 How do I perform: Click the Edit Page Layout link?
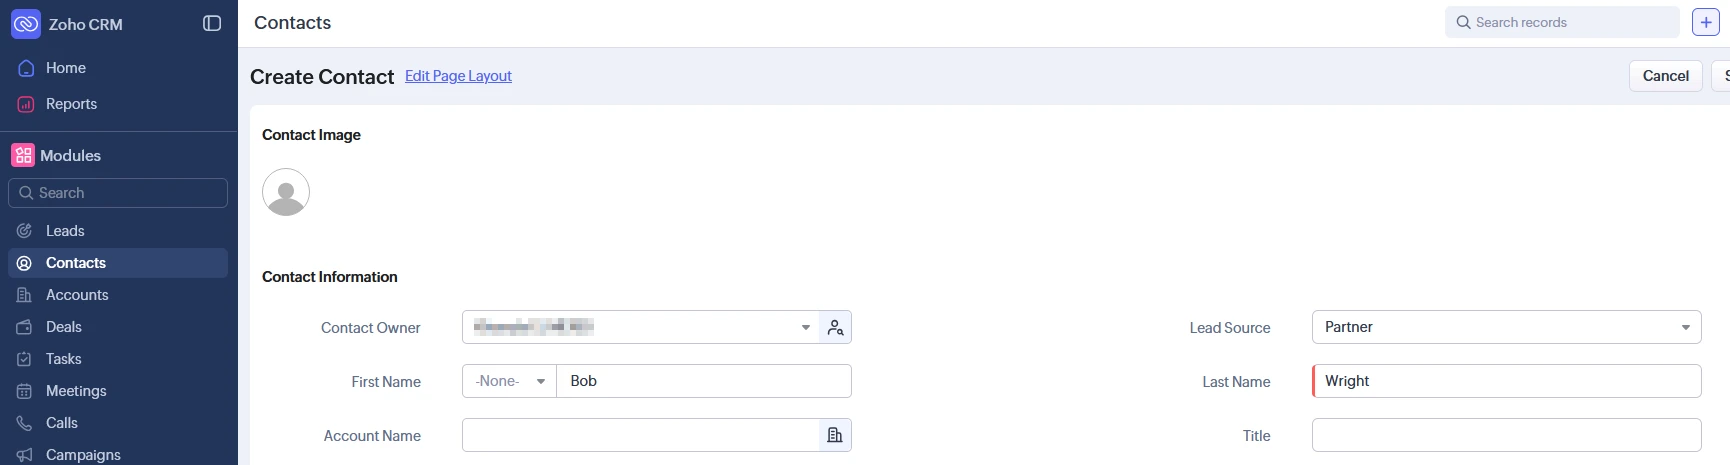tap(458, 76)
